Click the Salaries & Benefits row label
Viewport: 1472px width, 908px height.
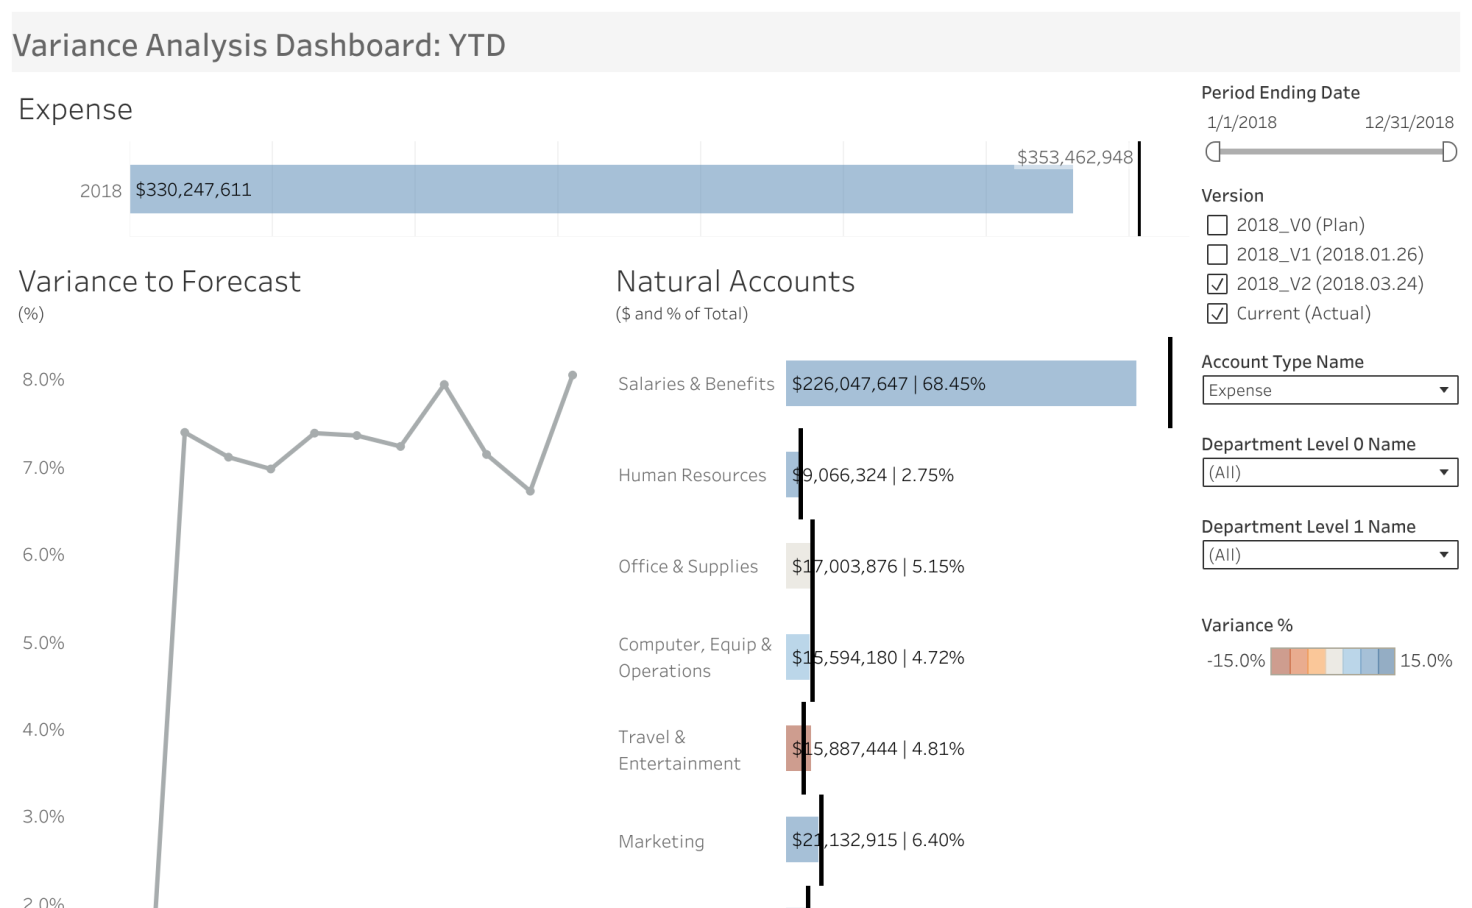(x=696, y=384)
